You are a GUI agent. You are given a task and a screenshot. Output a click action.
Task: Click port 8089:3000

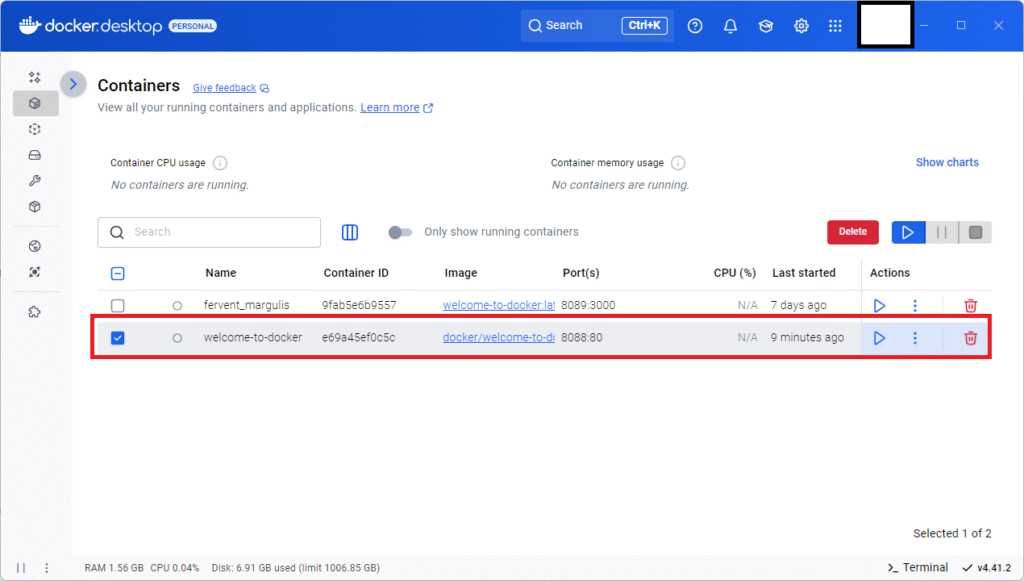588,305
